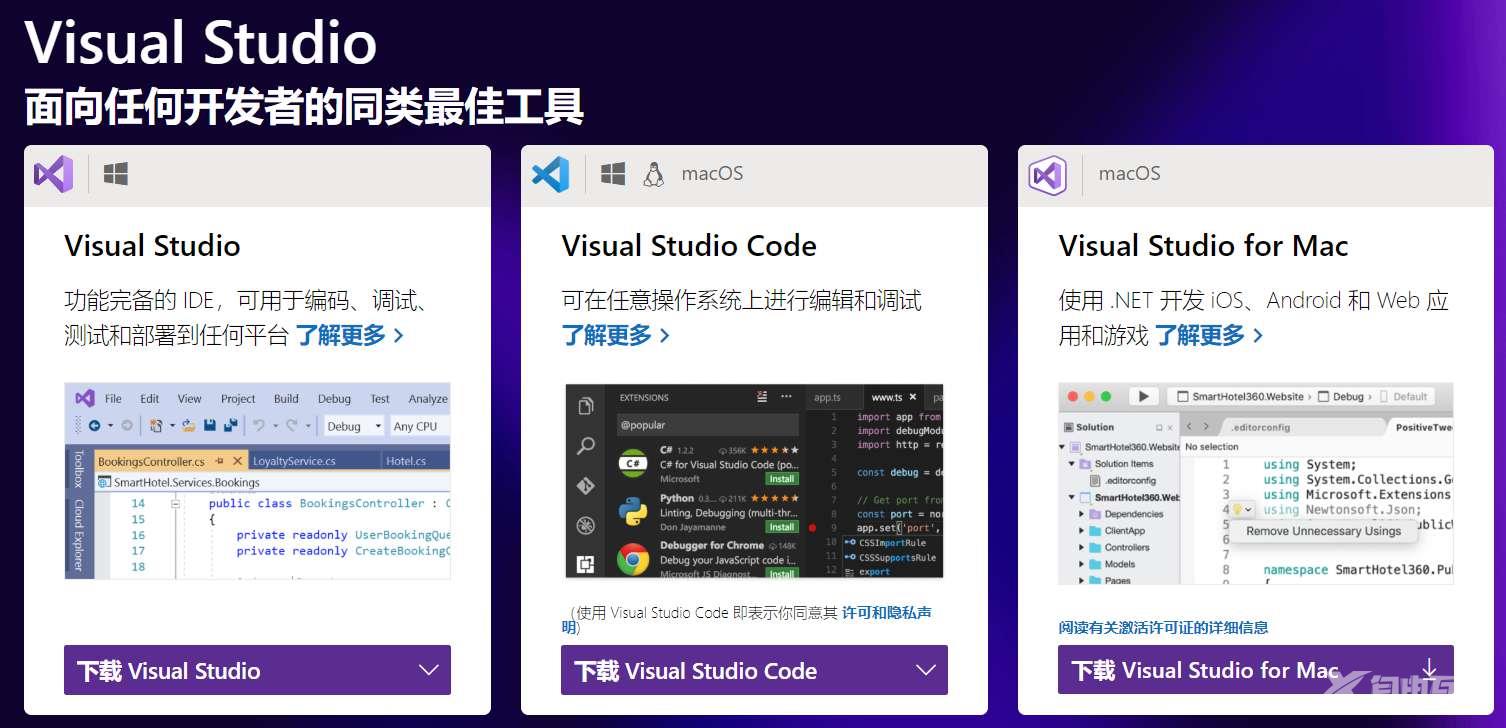Screen dimensions: 1506x728
Task: Click the quick-fix lightbulb in the Mac editor
Action: 1237,510
